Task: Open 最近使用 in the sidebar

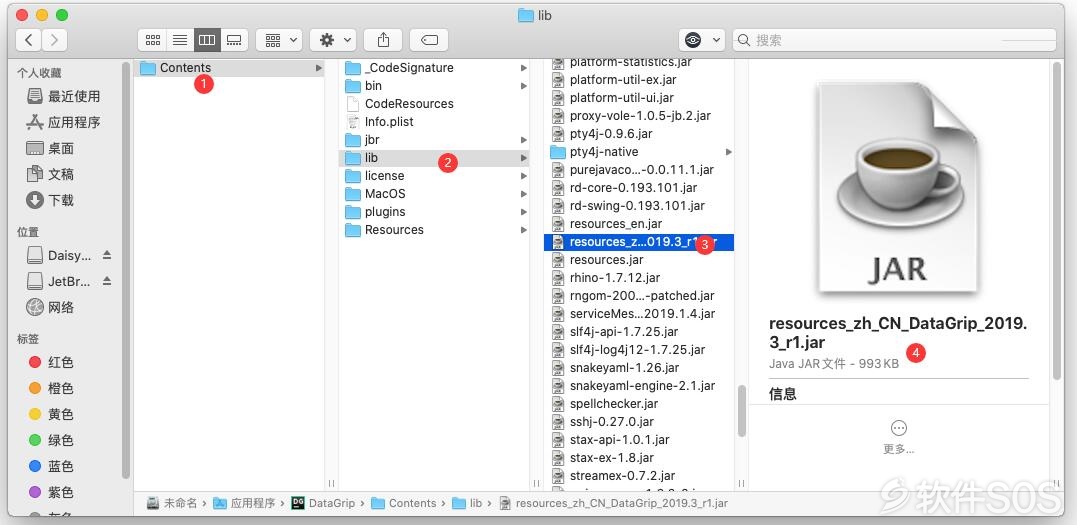Action: pyautogui.click(x=64, y=96)
